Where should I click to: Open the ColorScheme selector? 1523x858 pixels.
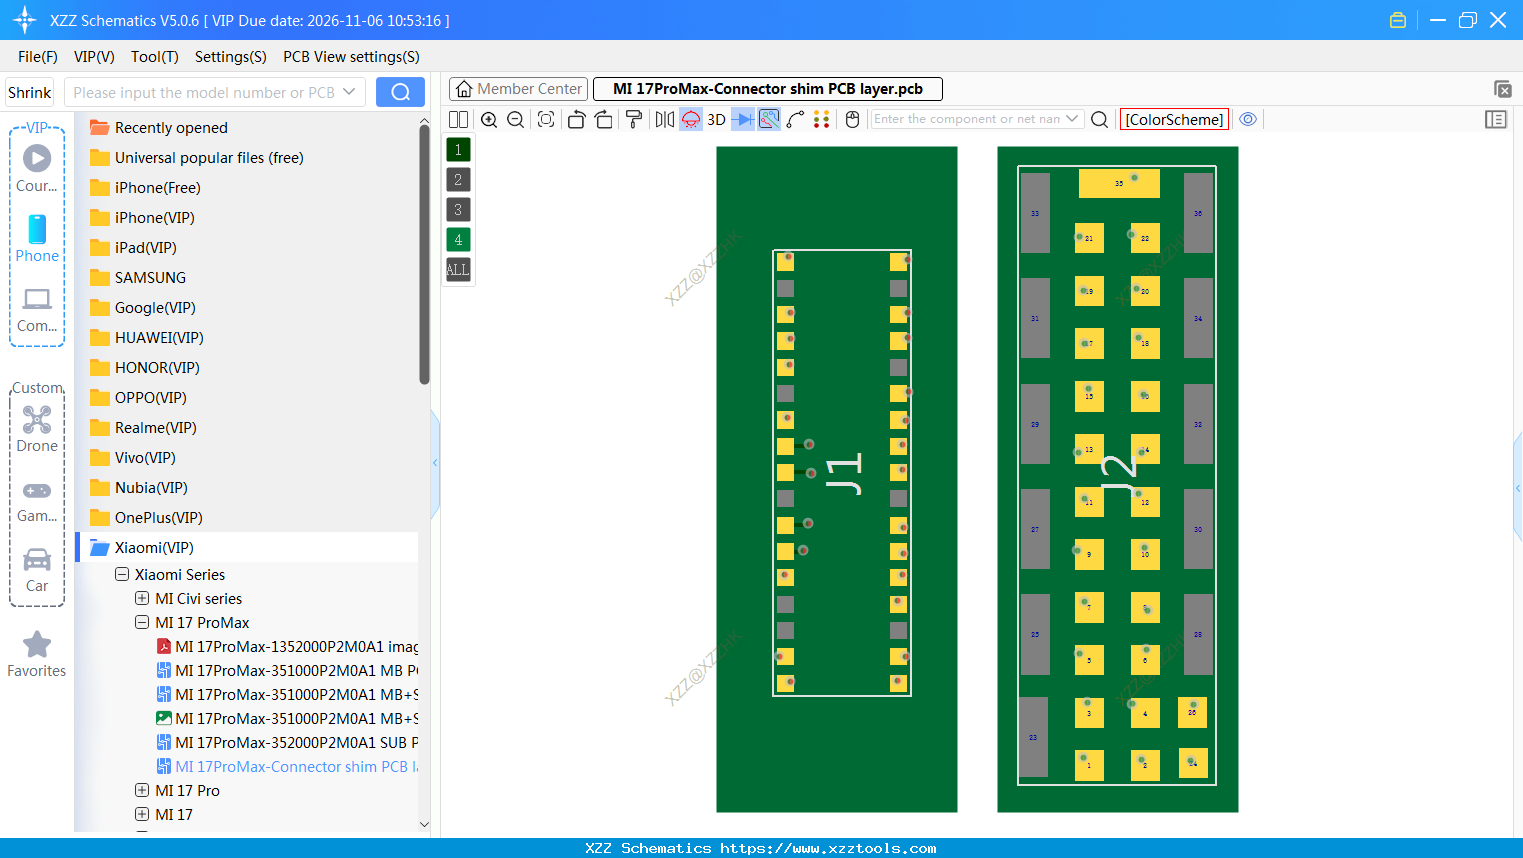tap(1173, 118)
